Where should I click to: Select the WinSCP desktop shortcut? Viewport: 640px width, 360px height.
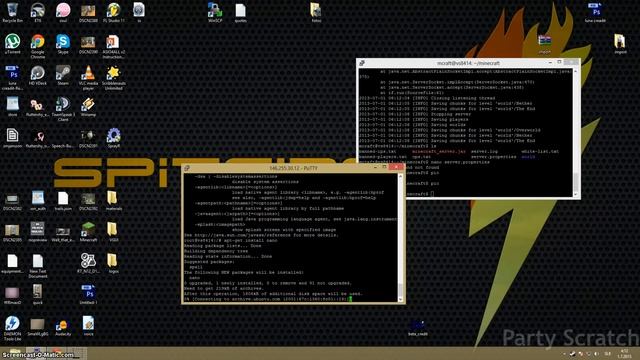215,13
